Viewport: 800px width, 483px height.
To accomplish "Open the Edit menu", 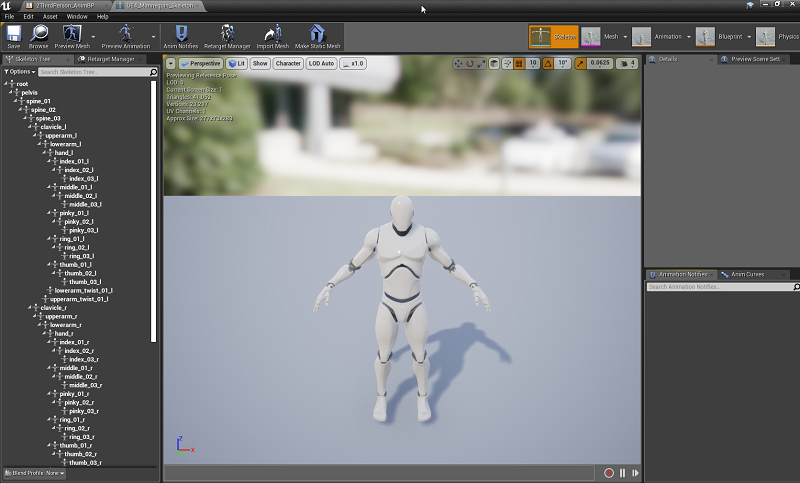I will click(29, 16).
